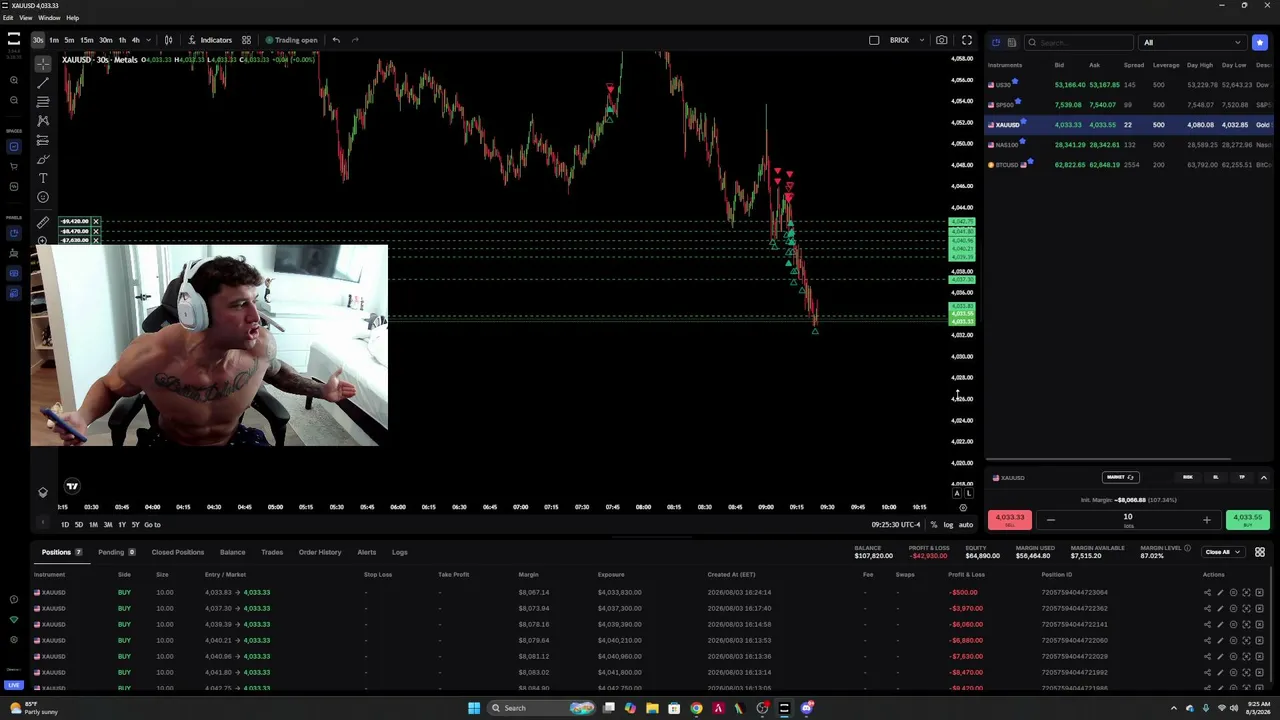Open File Explorer from the taskbar
The image size is (1280, 720).
point(652,708)
